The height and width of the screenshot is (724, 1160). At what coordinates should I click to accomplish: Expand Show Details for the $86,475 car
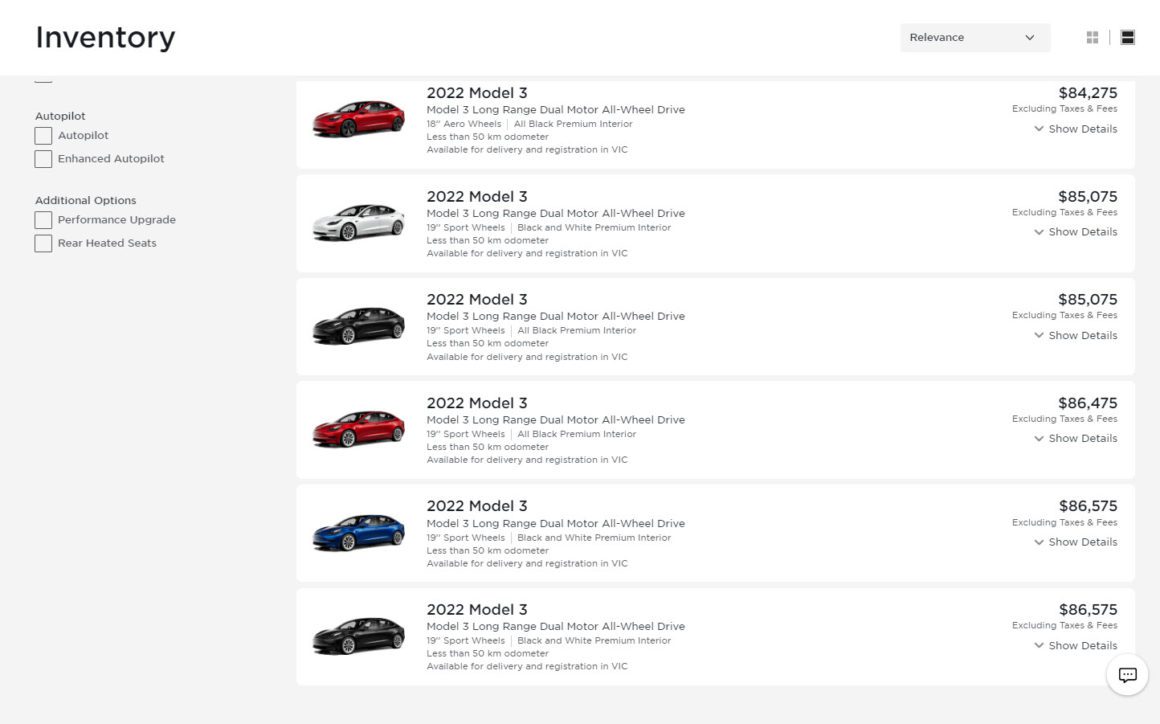(x=1076, y=439)
